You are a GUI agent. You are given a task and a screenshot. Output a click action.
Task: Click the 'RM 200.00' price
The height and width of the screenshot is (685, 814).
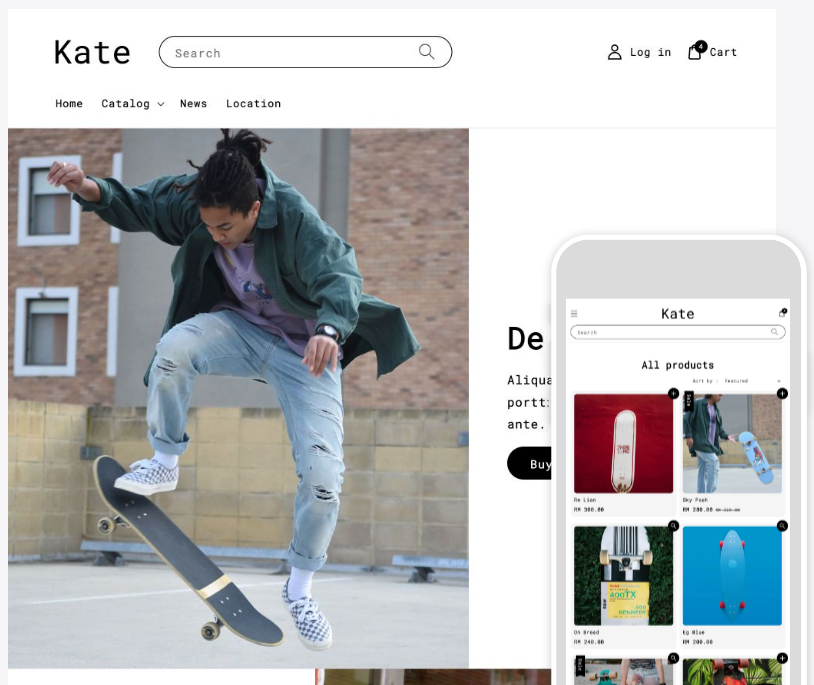[x=698, y=642]
